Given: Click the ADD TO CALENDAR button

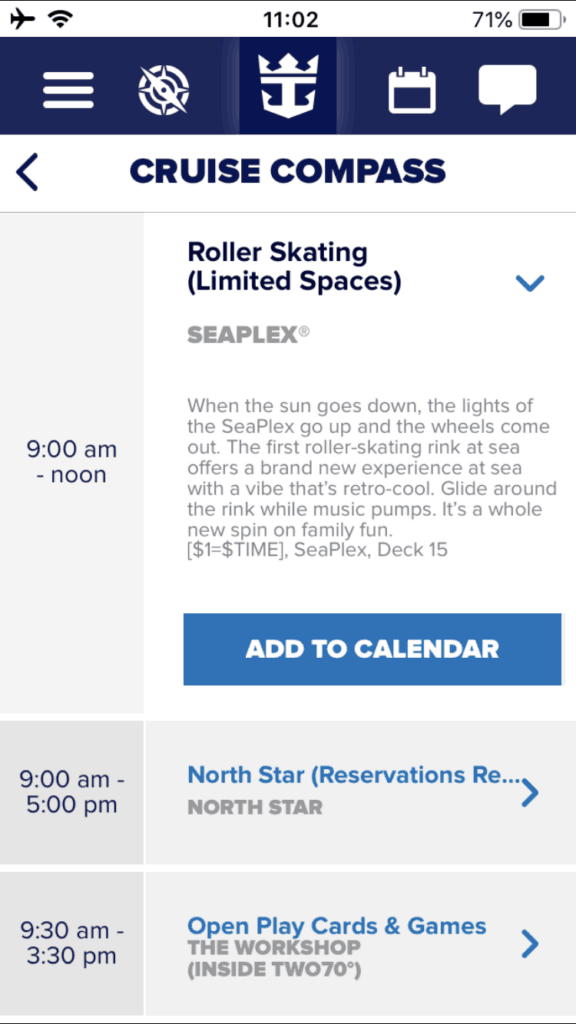Looking at the screenshot, I should (x=372, y=649).
